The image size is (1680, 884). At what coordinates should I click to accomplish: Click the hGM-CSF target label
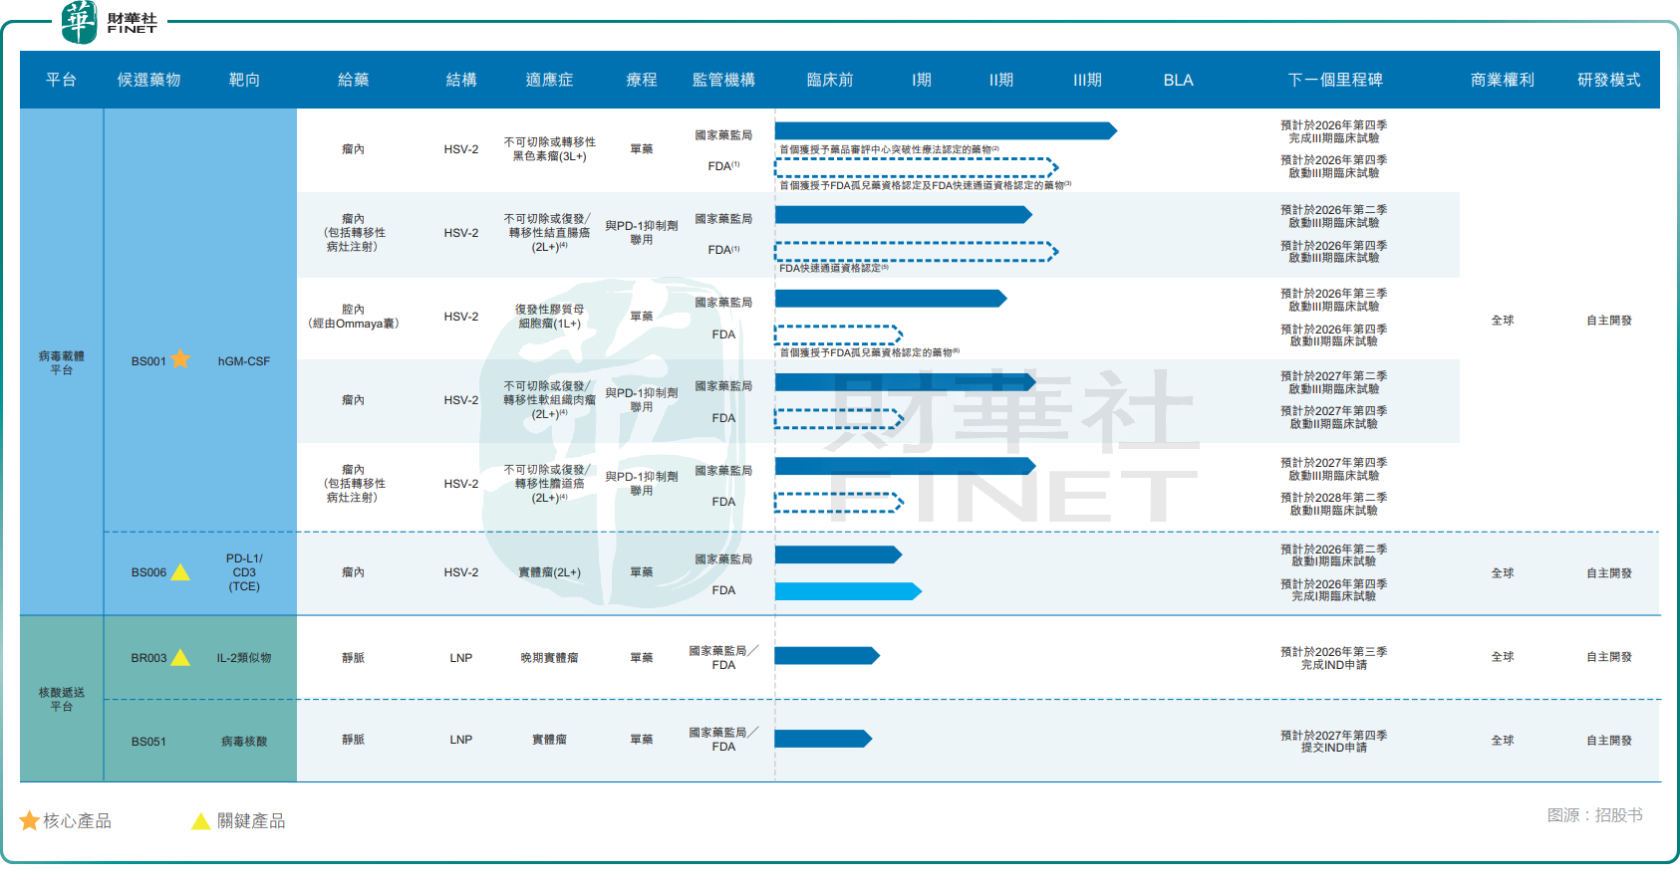(x=244, y=361)
